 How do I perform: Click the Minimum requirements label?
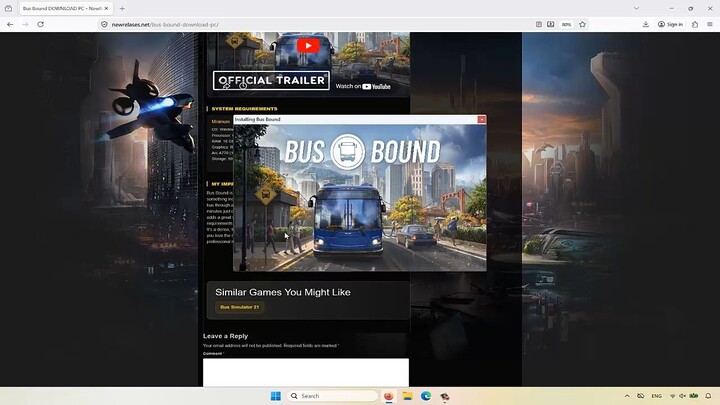(220, 122)
